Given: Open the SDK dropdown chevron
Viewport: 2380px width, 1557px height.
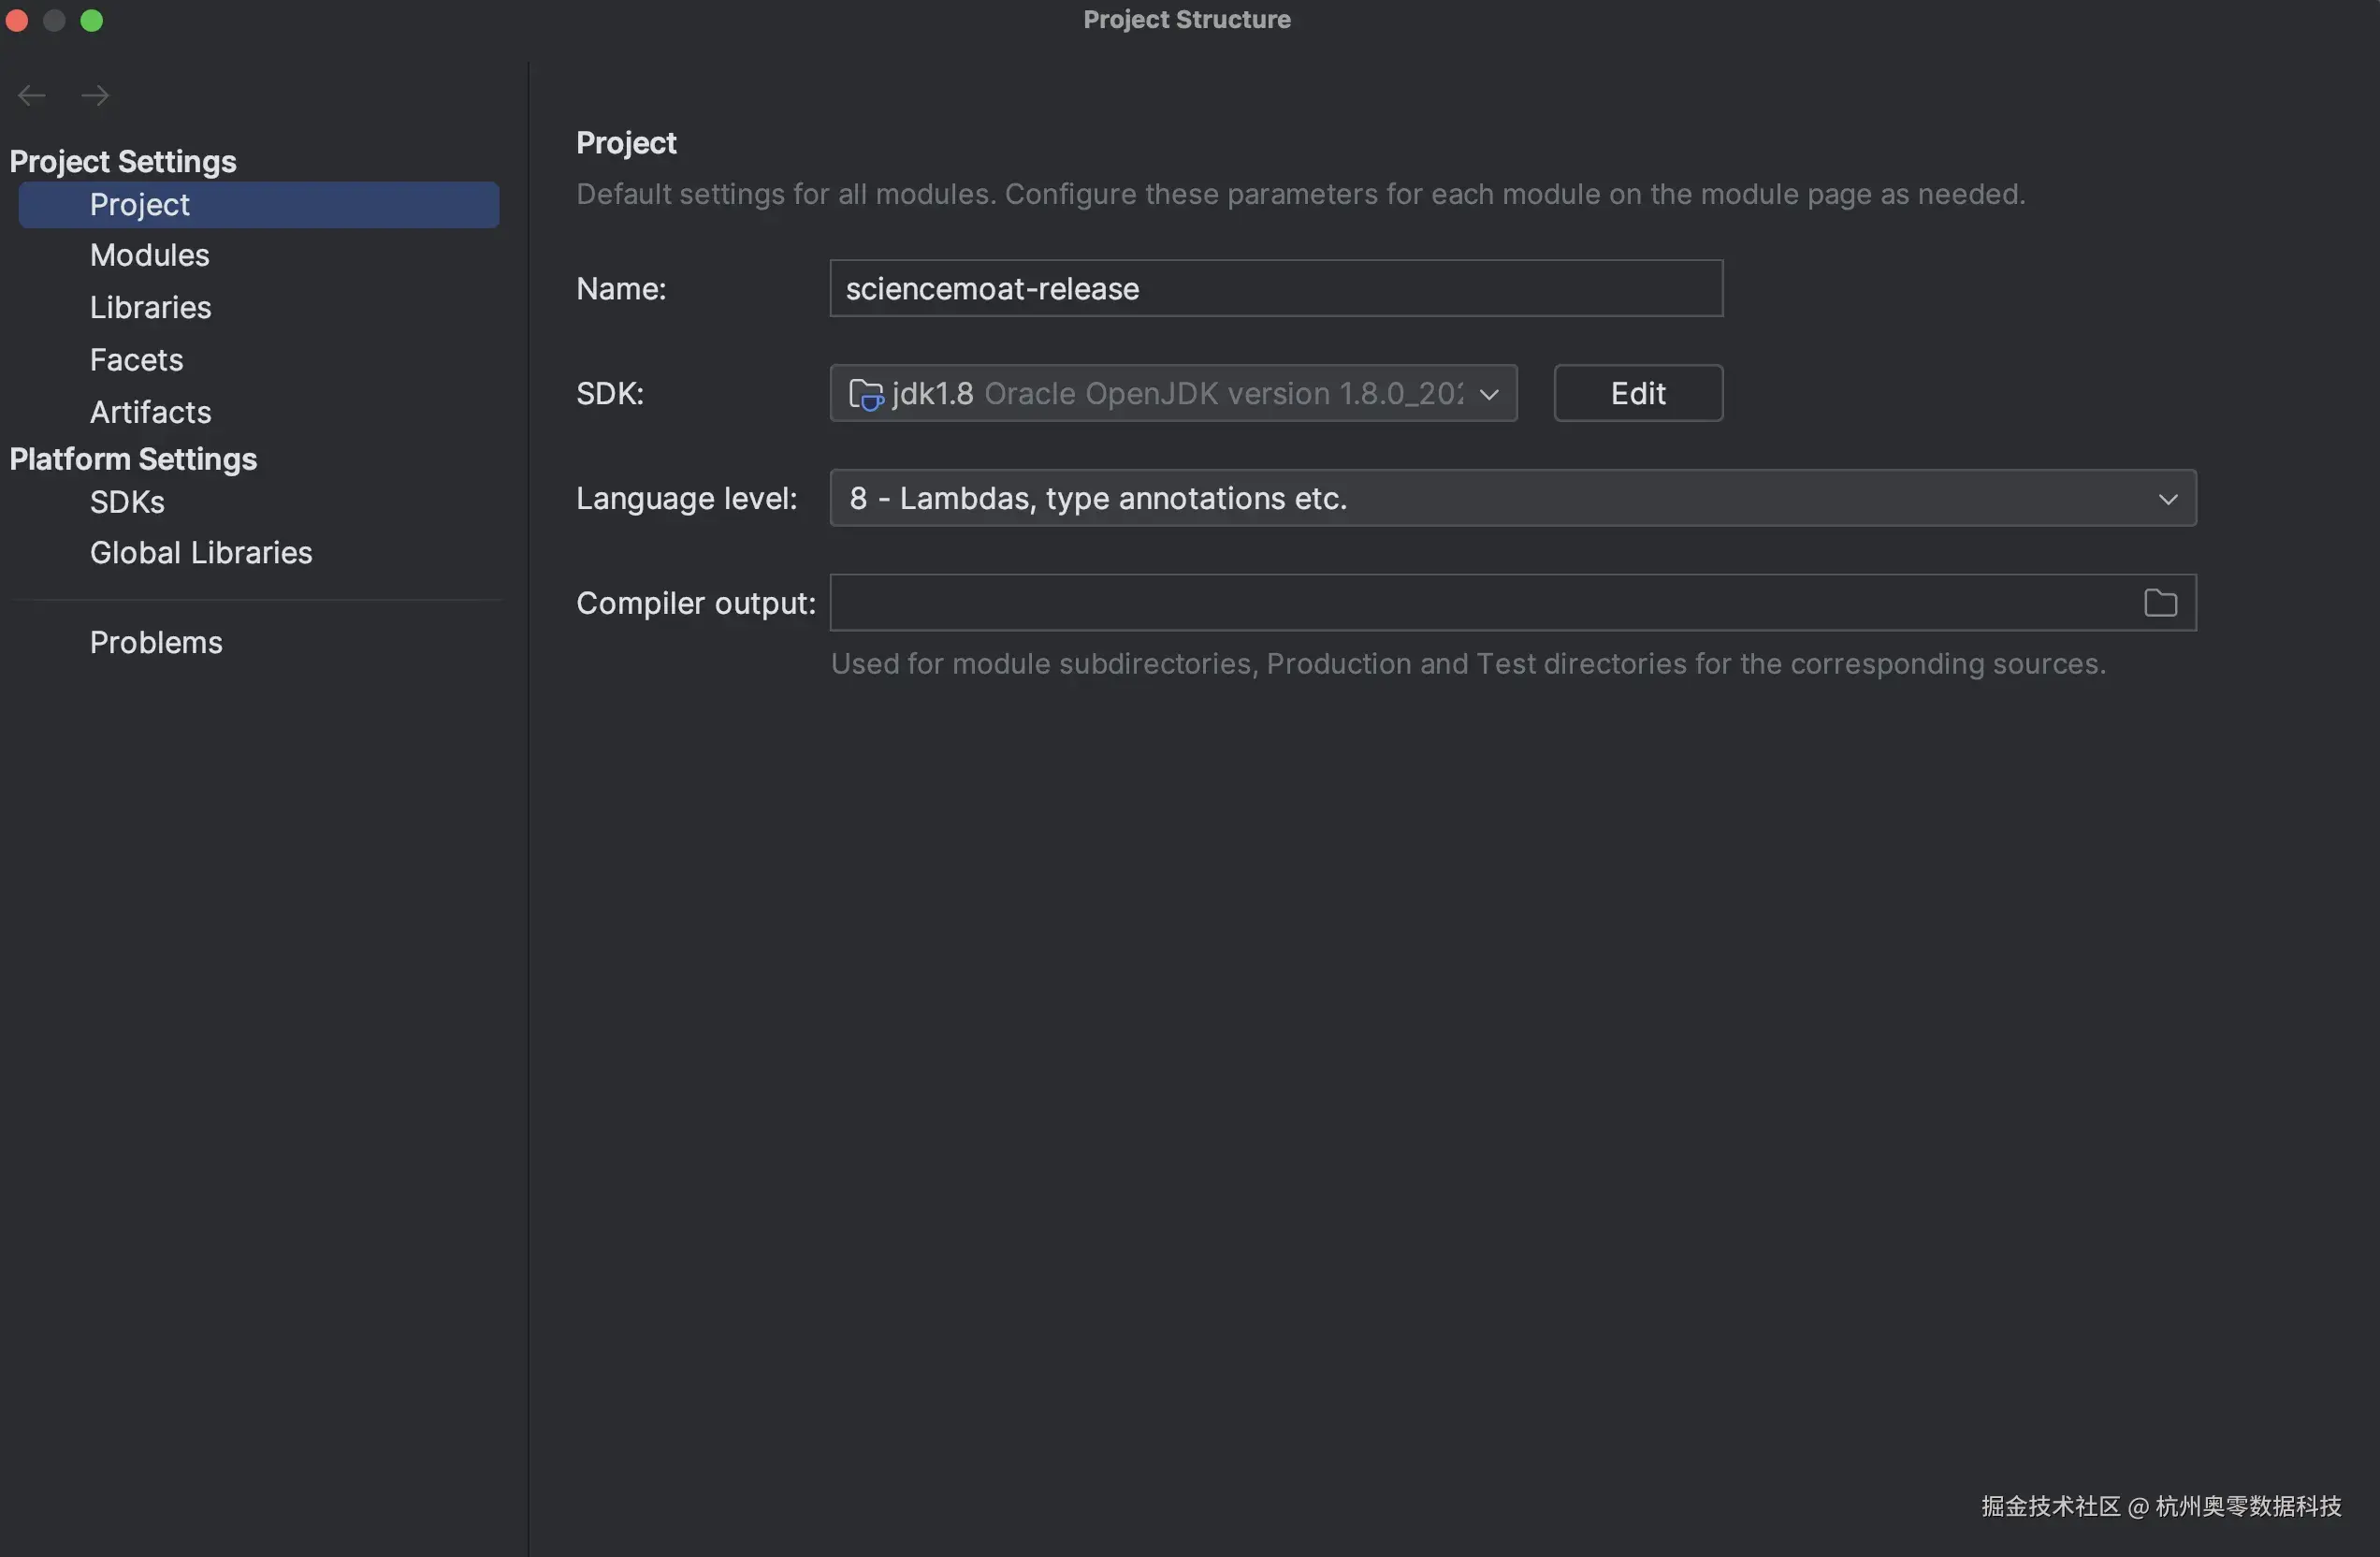Looking at the screenshot, I should click(1489, 394).
